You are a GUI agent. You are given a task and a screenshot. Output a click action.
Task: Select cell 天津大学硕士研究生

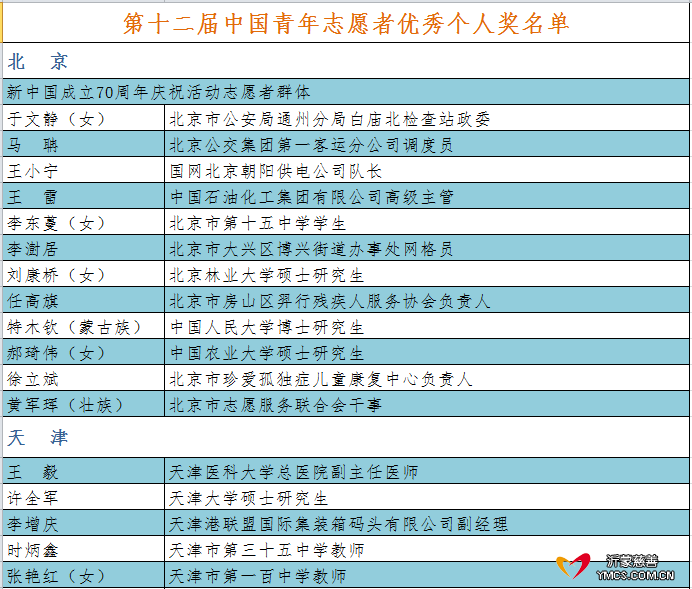pos(427,497)
